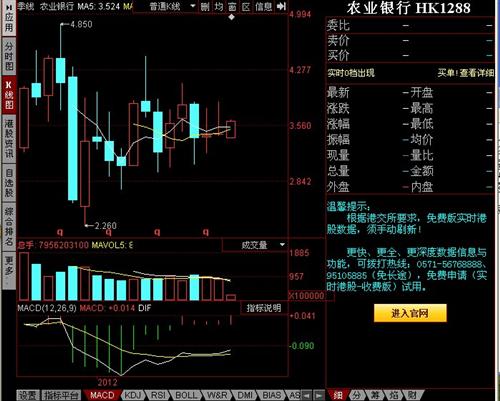Open the 成交量 volume indicator dropdown
Screen dimensions: 500x401
(x=255, y=245)
